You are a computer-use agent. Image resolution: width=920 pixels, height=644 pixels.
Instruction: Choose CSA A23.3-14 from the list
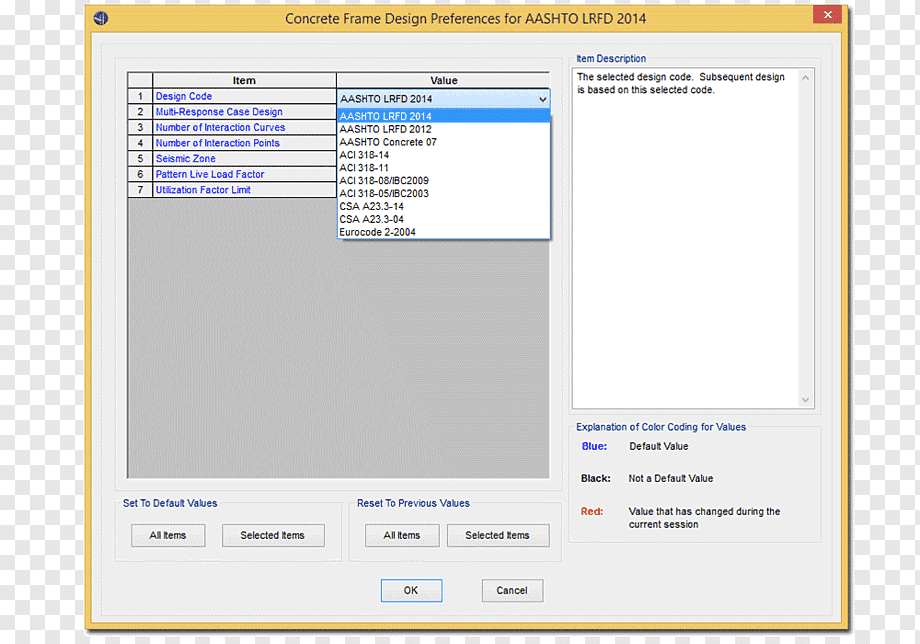[x=444, y=206]
